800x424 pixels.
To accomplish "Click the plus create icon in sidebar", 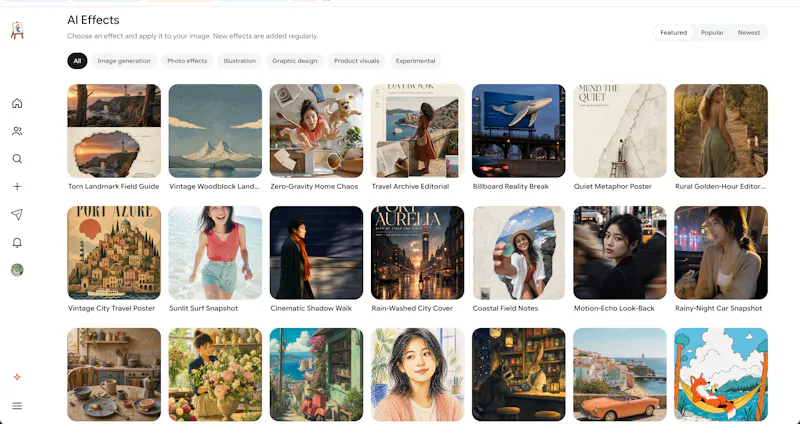I will tap(17, 187).
